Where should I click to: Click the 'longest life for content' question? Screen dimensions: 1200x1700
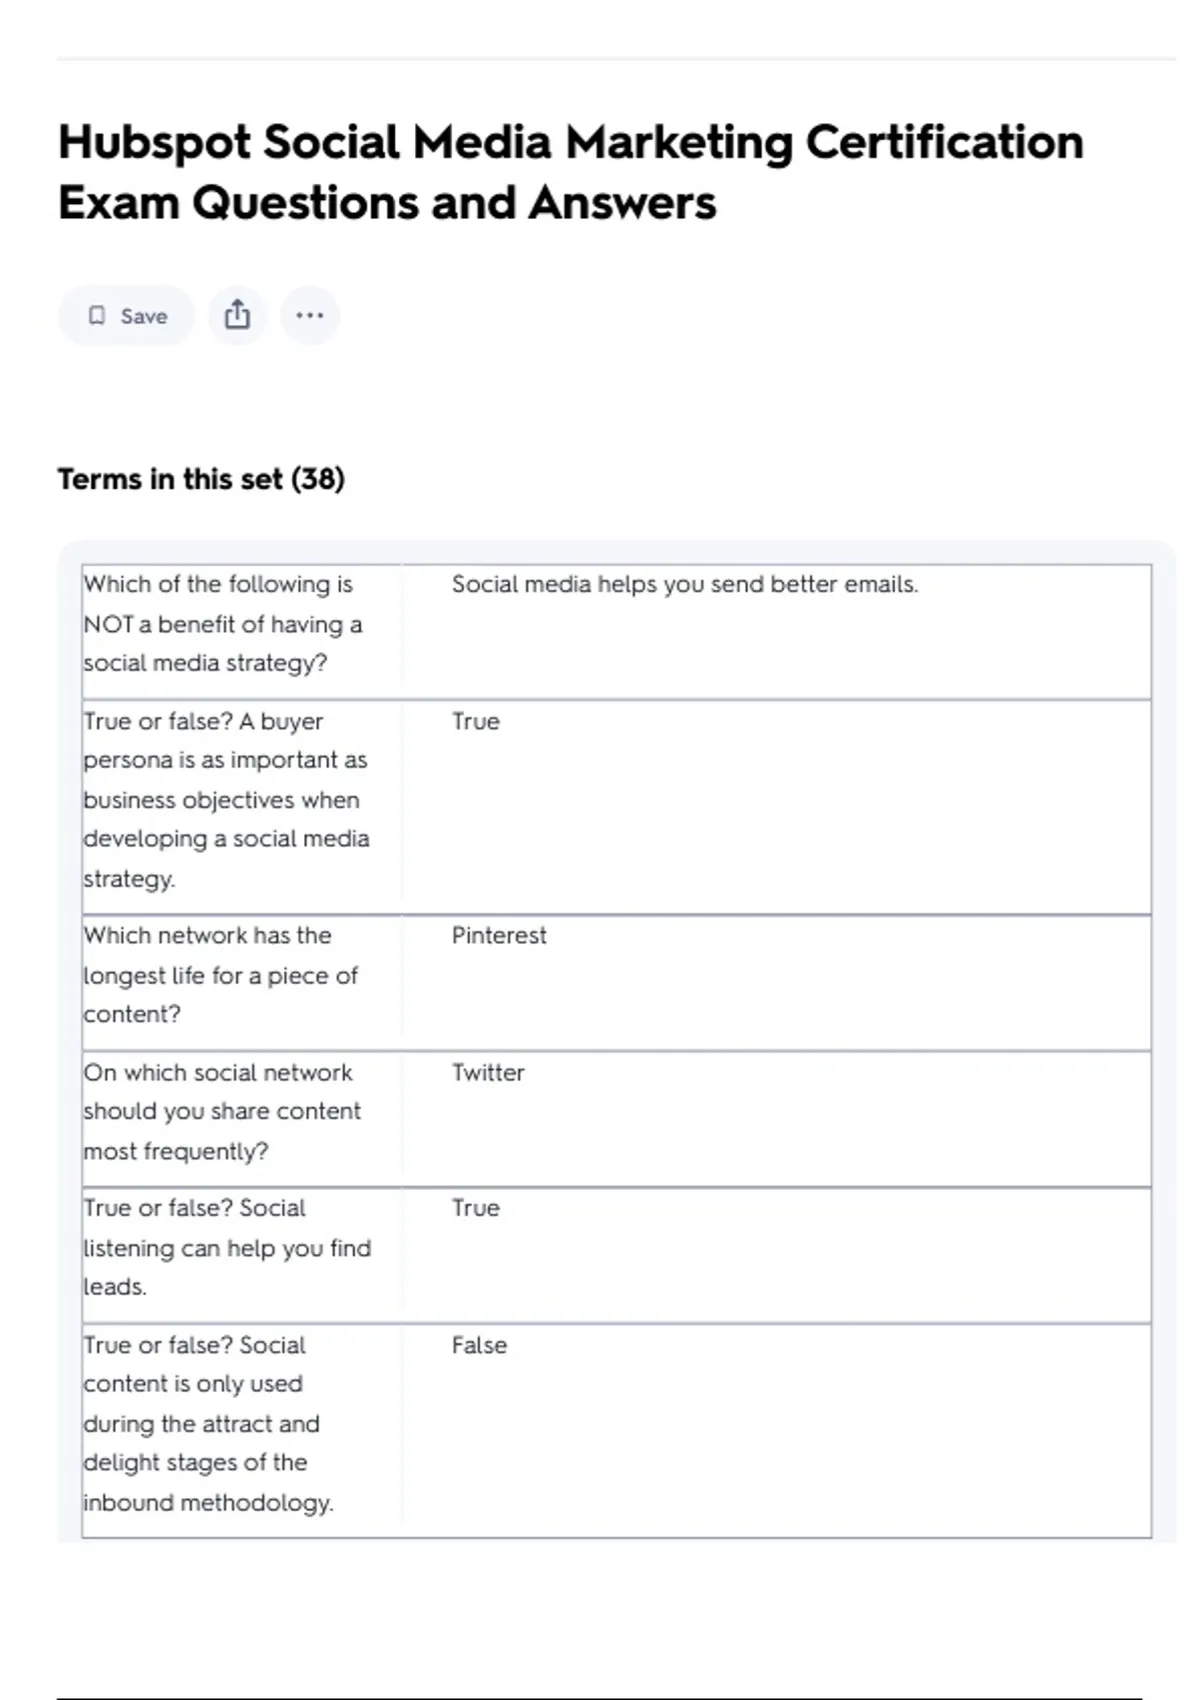click(220, 975)
